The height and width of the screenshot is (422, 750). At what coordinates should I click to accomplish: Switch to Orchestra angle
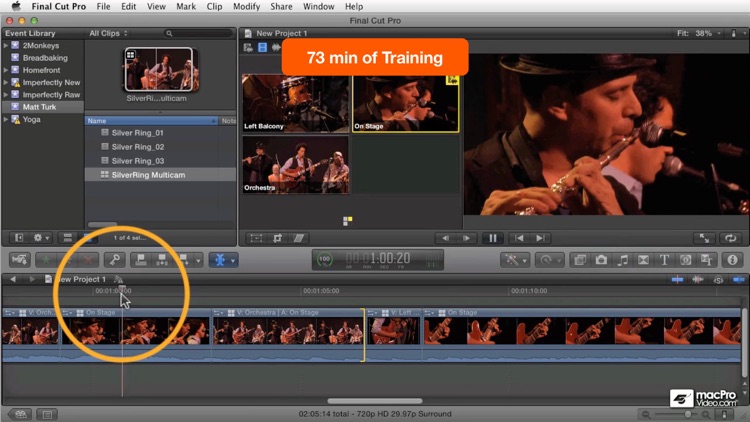click(x=296, y=165)
